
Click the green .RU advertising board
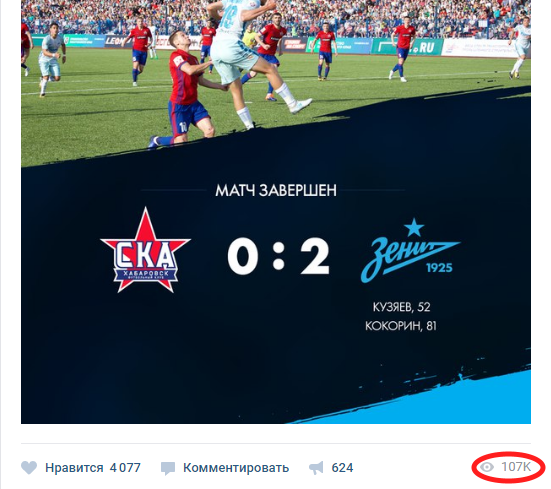407,47
